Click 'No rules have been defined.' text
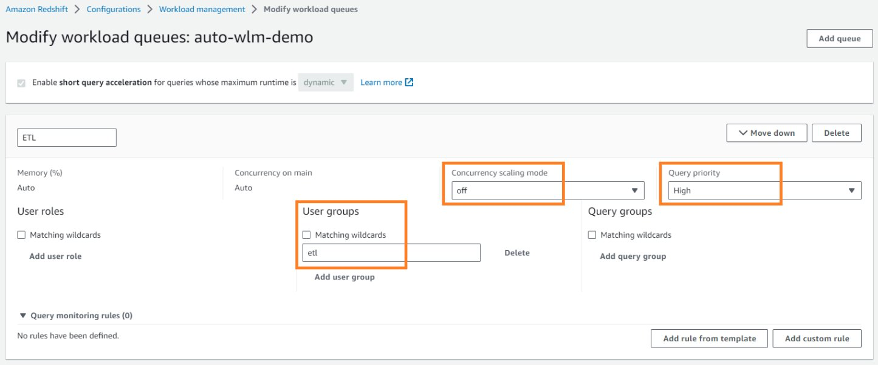Screen dimensions: 879x366 click(x=68, y=336)
